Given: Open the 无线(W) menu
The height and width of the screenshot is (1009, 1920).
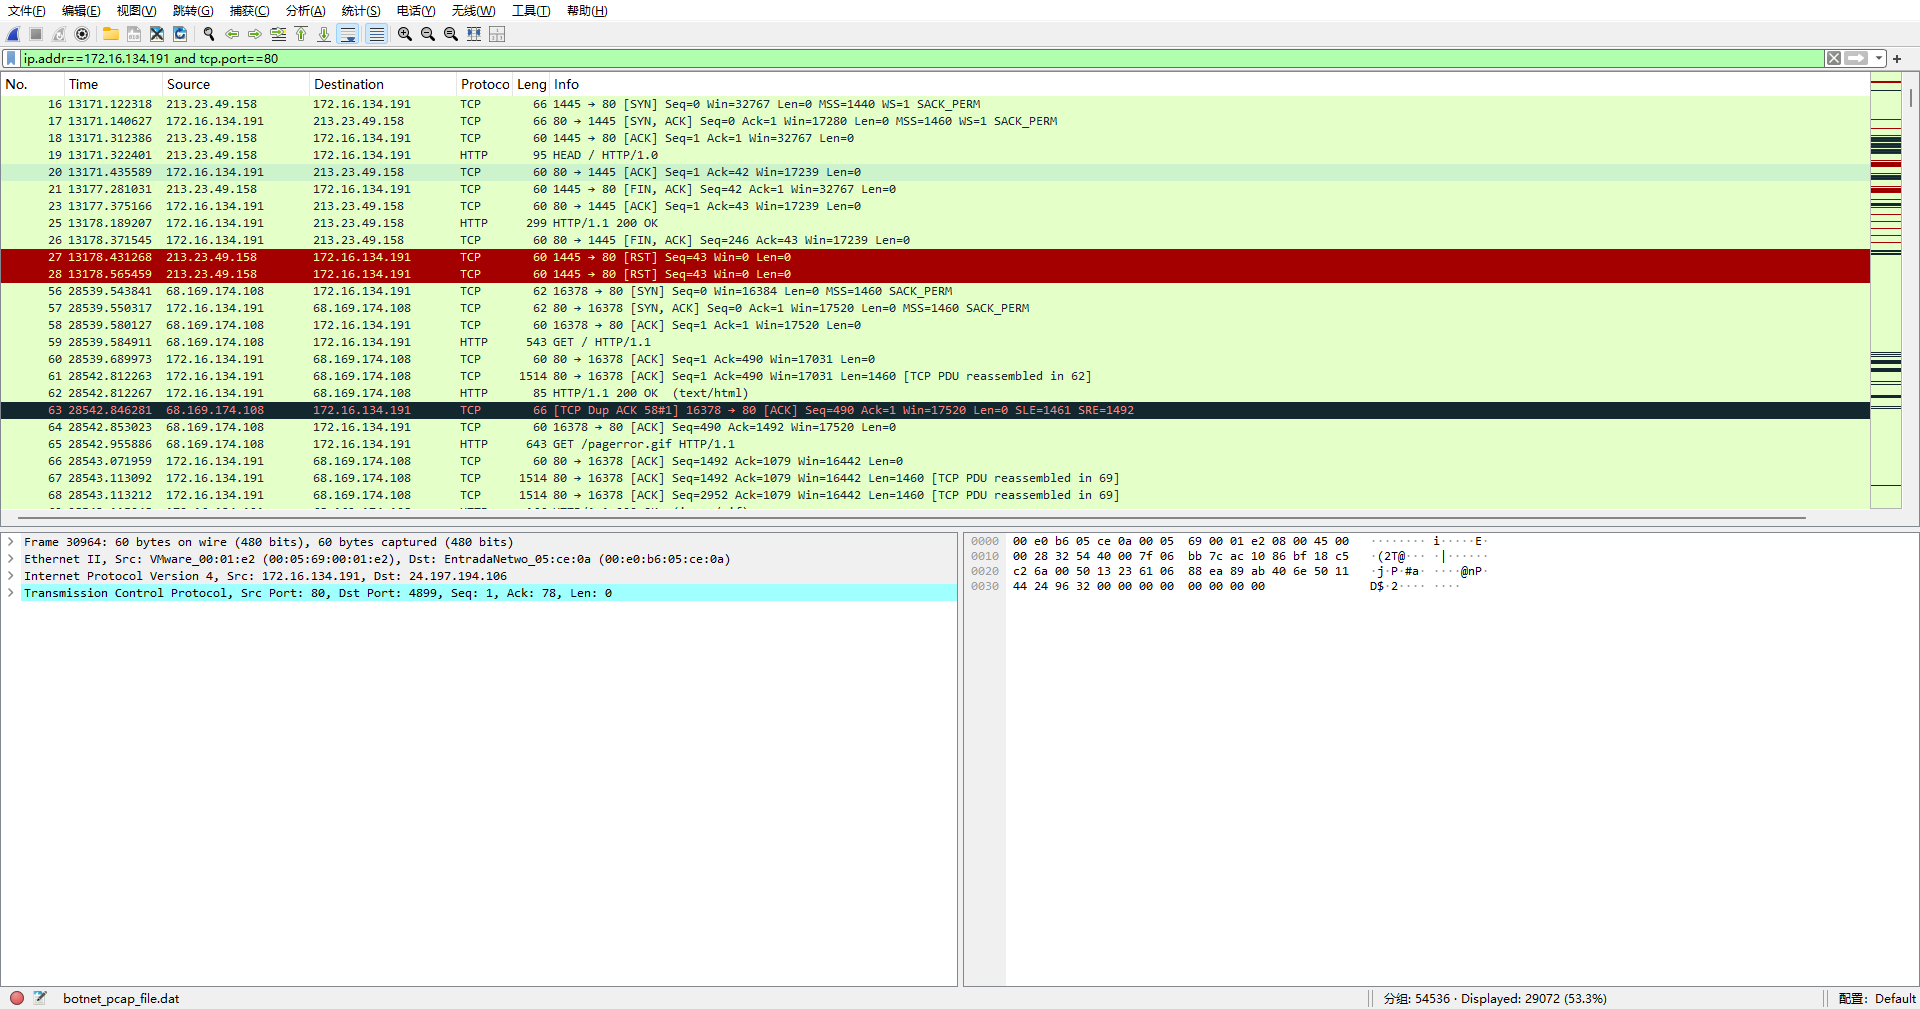Looking at the screenshot, I should (473, 11).
